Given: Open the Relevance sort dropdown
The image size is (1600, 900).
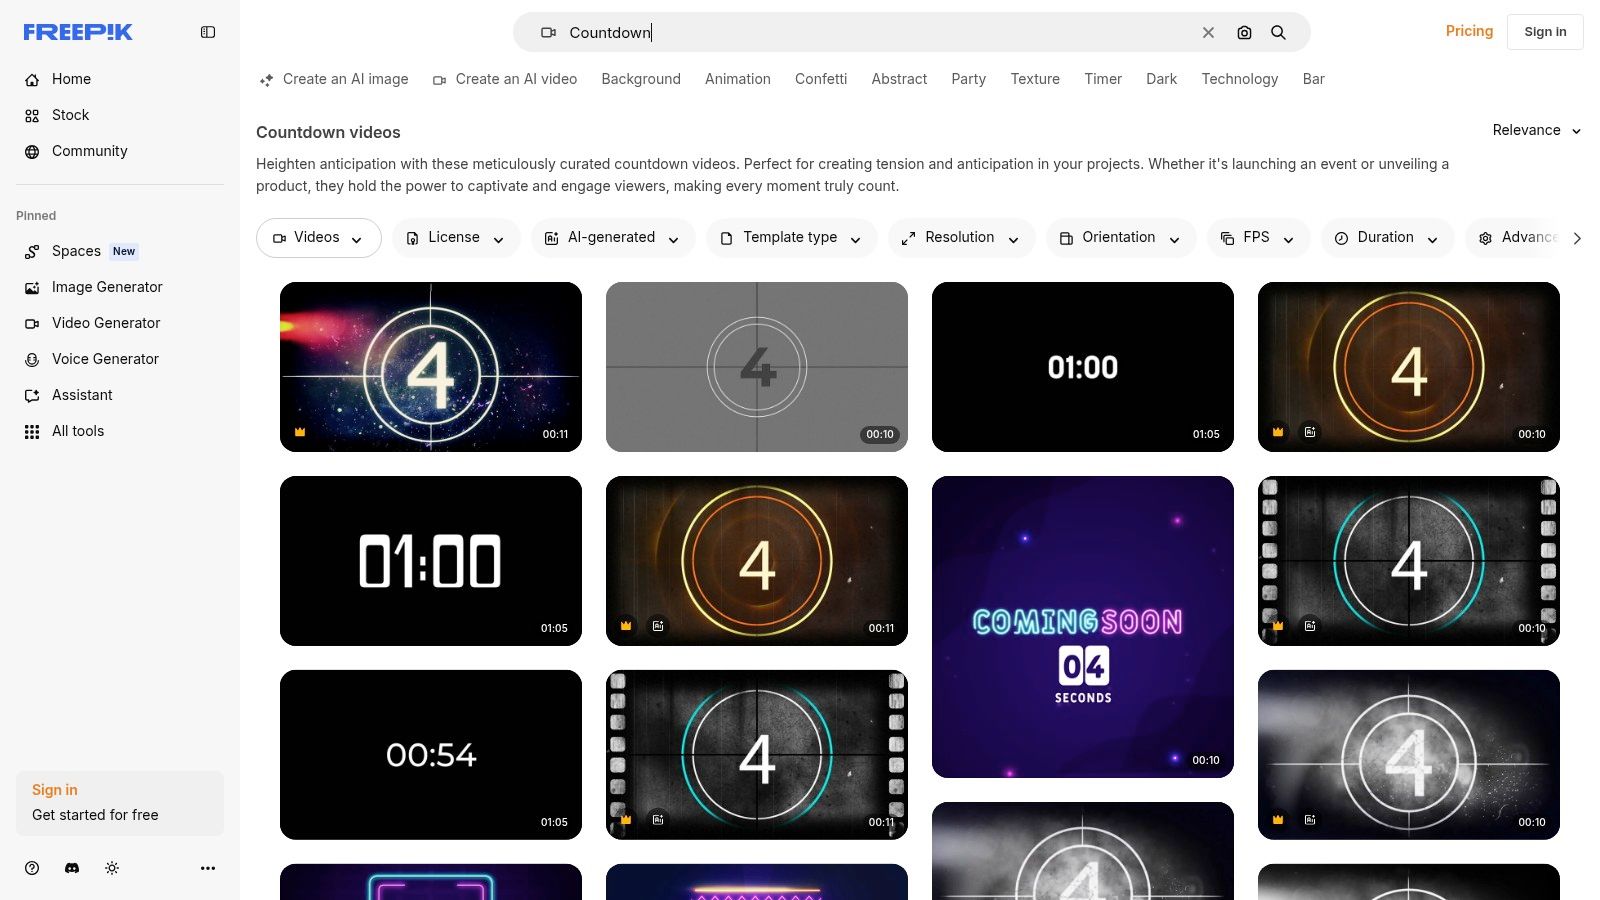Looking at the screenshot, I should pyautogui.click(x=1537, y=130).
